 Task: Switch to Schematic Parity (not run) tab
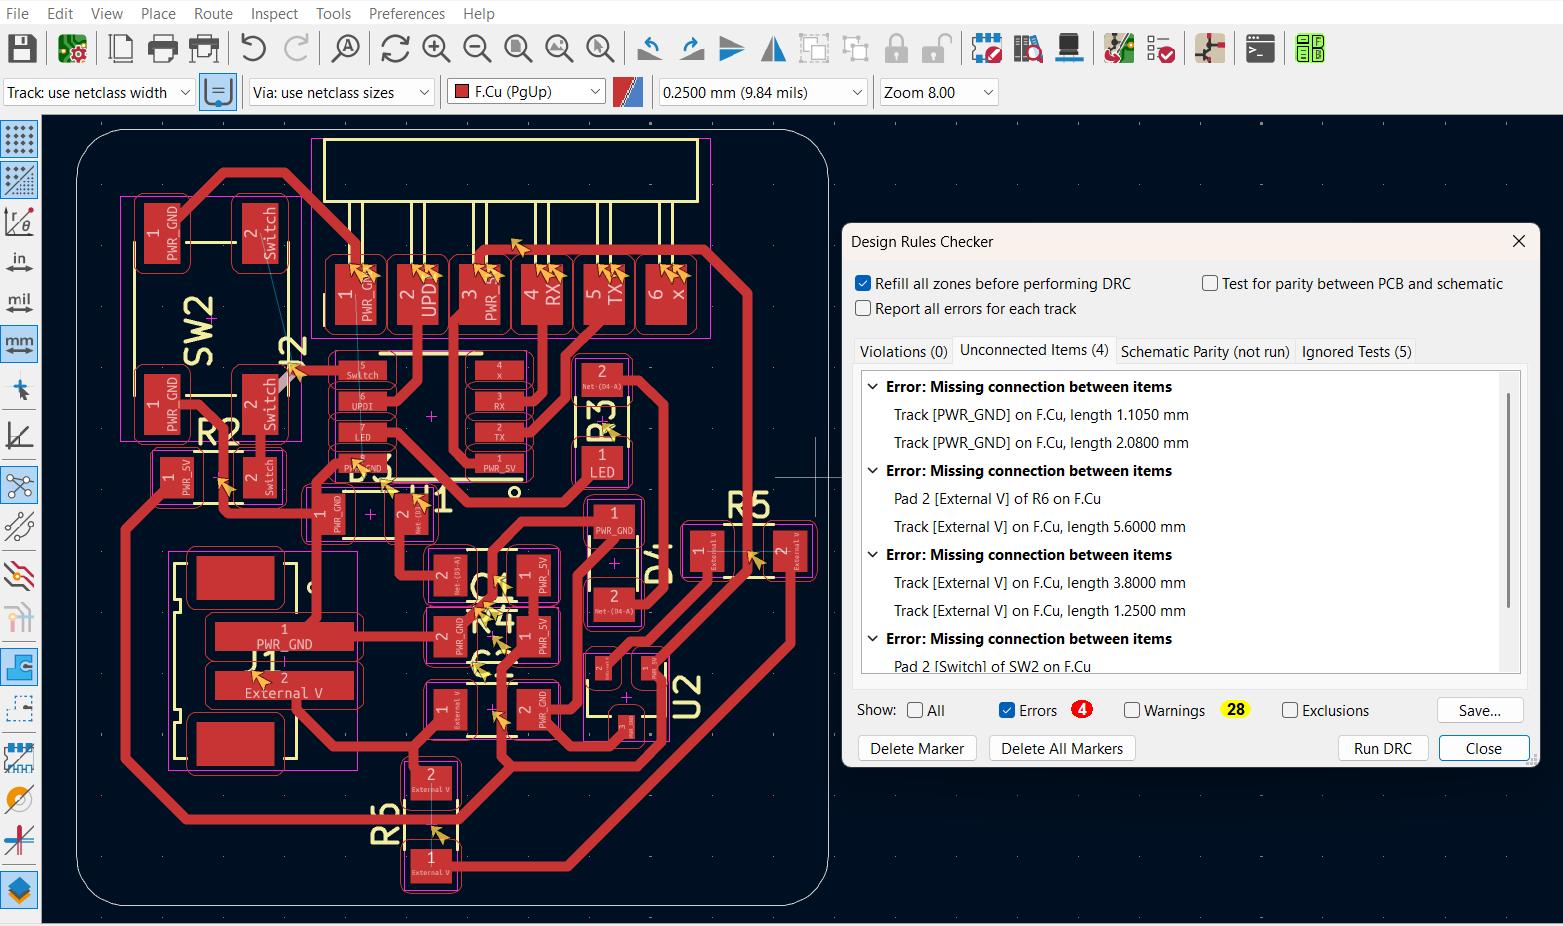pos(1205,351)
